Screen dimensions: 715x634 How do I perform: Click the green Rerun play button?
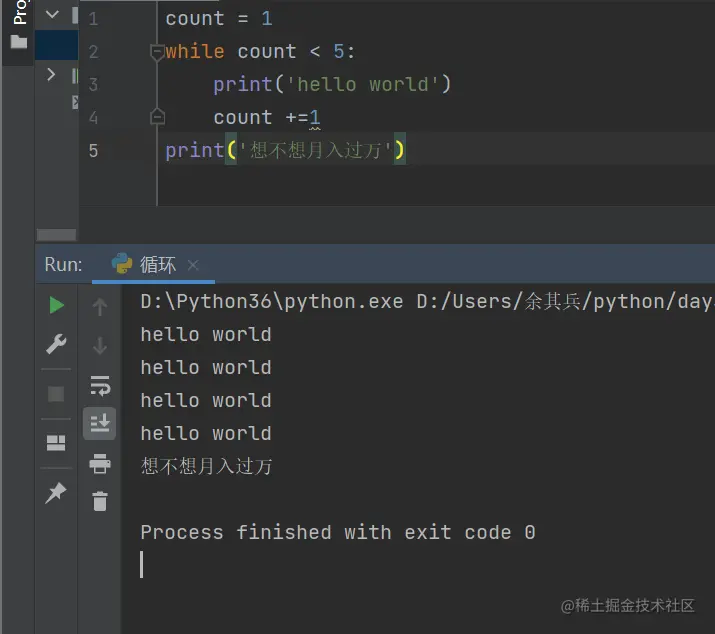[57, 305]
